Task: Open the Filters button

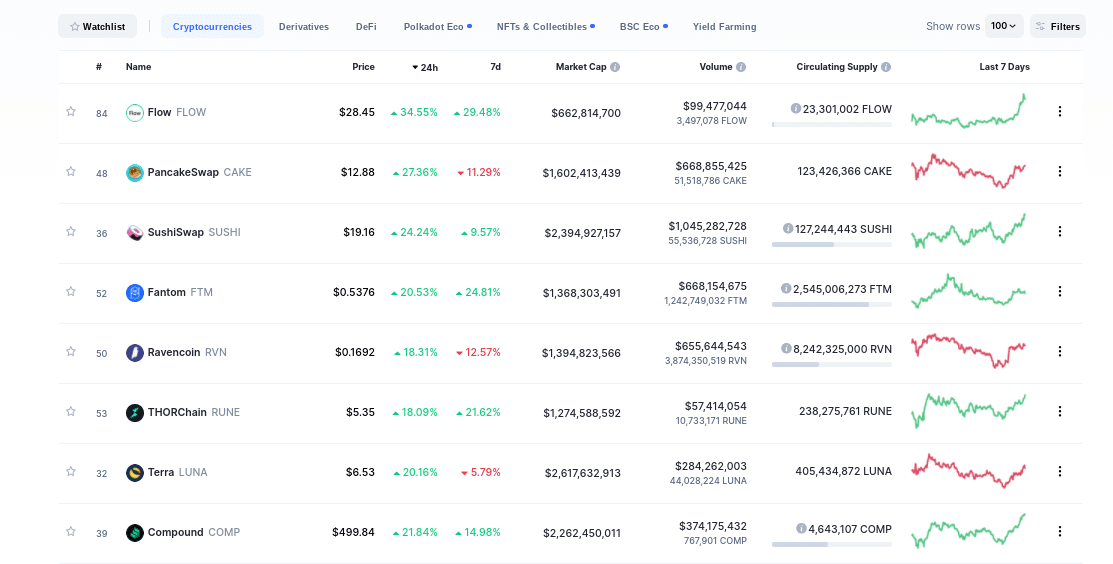Action: pyautogui.click(x=1058, y=26)
